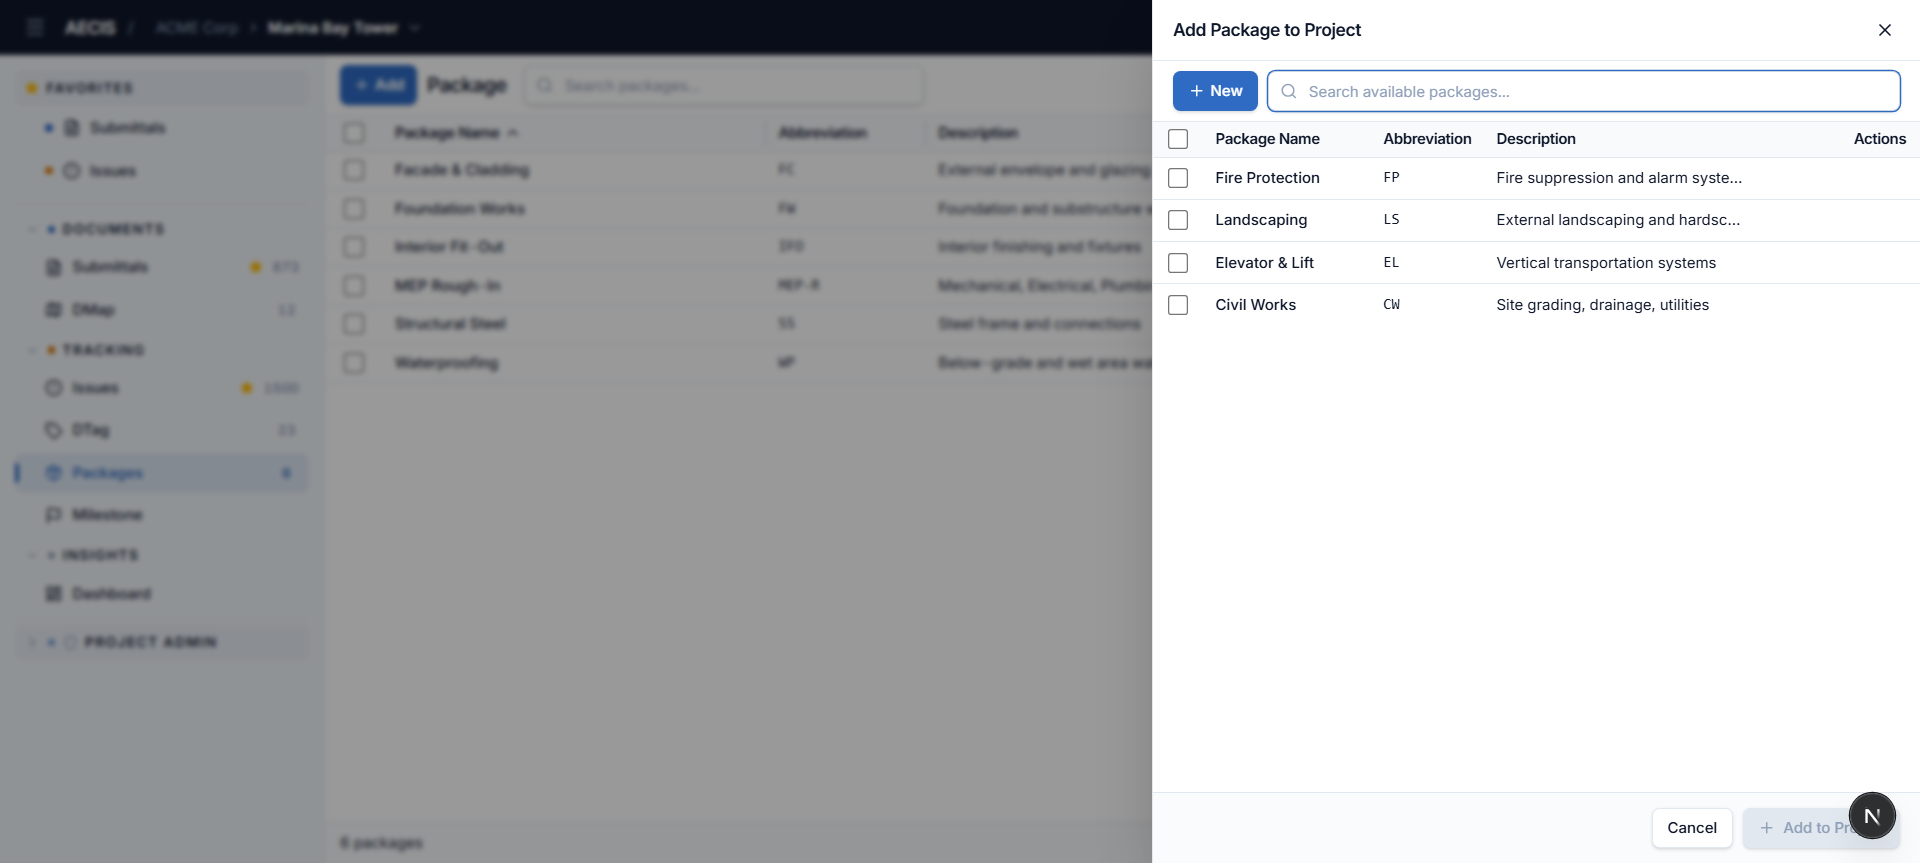Open DMap in the sidebar

[x=93, y=310]
